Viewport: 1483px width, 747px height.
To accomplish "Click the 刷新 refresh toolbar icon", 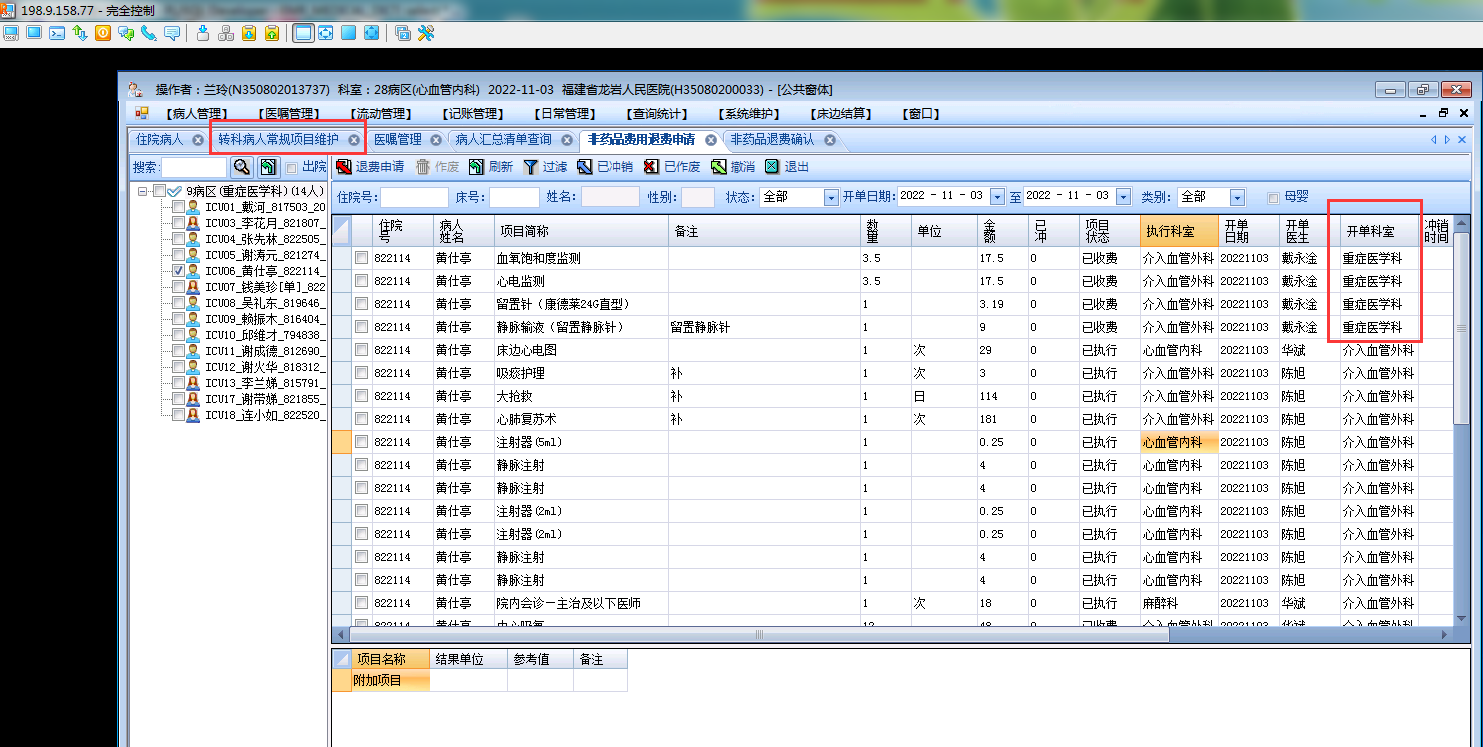I will coord(477,167).
